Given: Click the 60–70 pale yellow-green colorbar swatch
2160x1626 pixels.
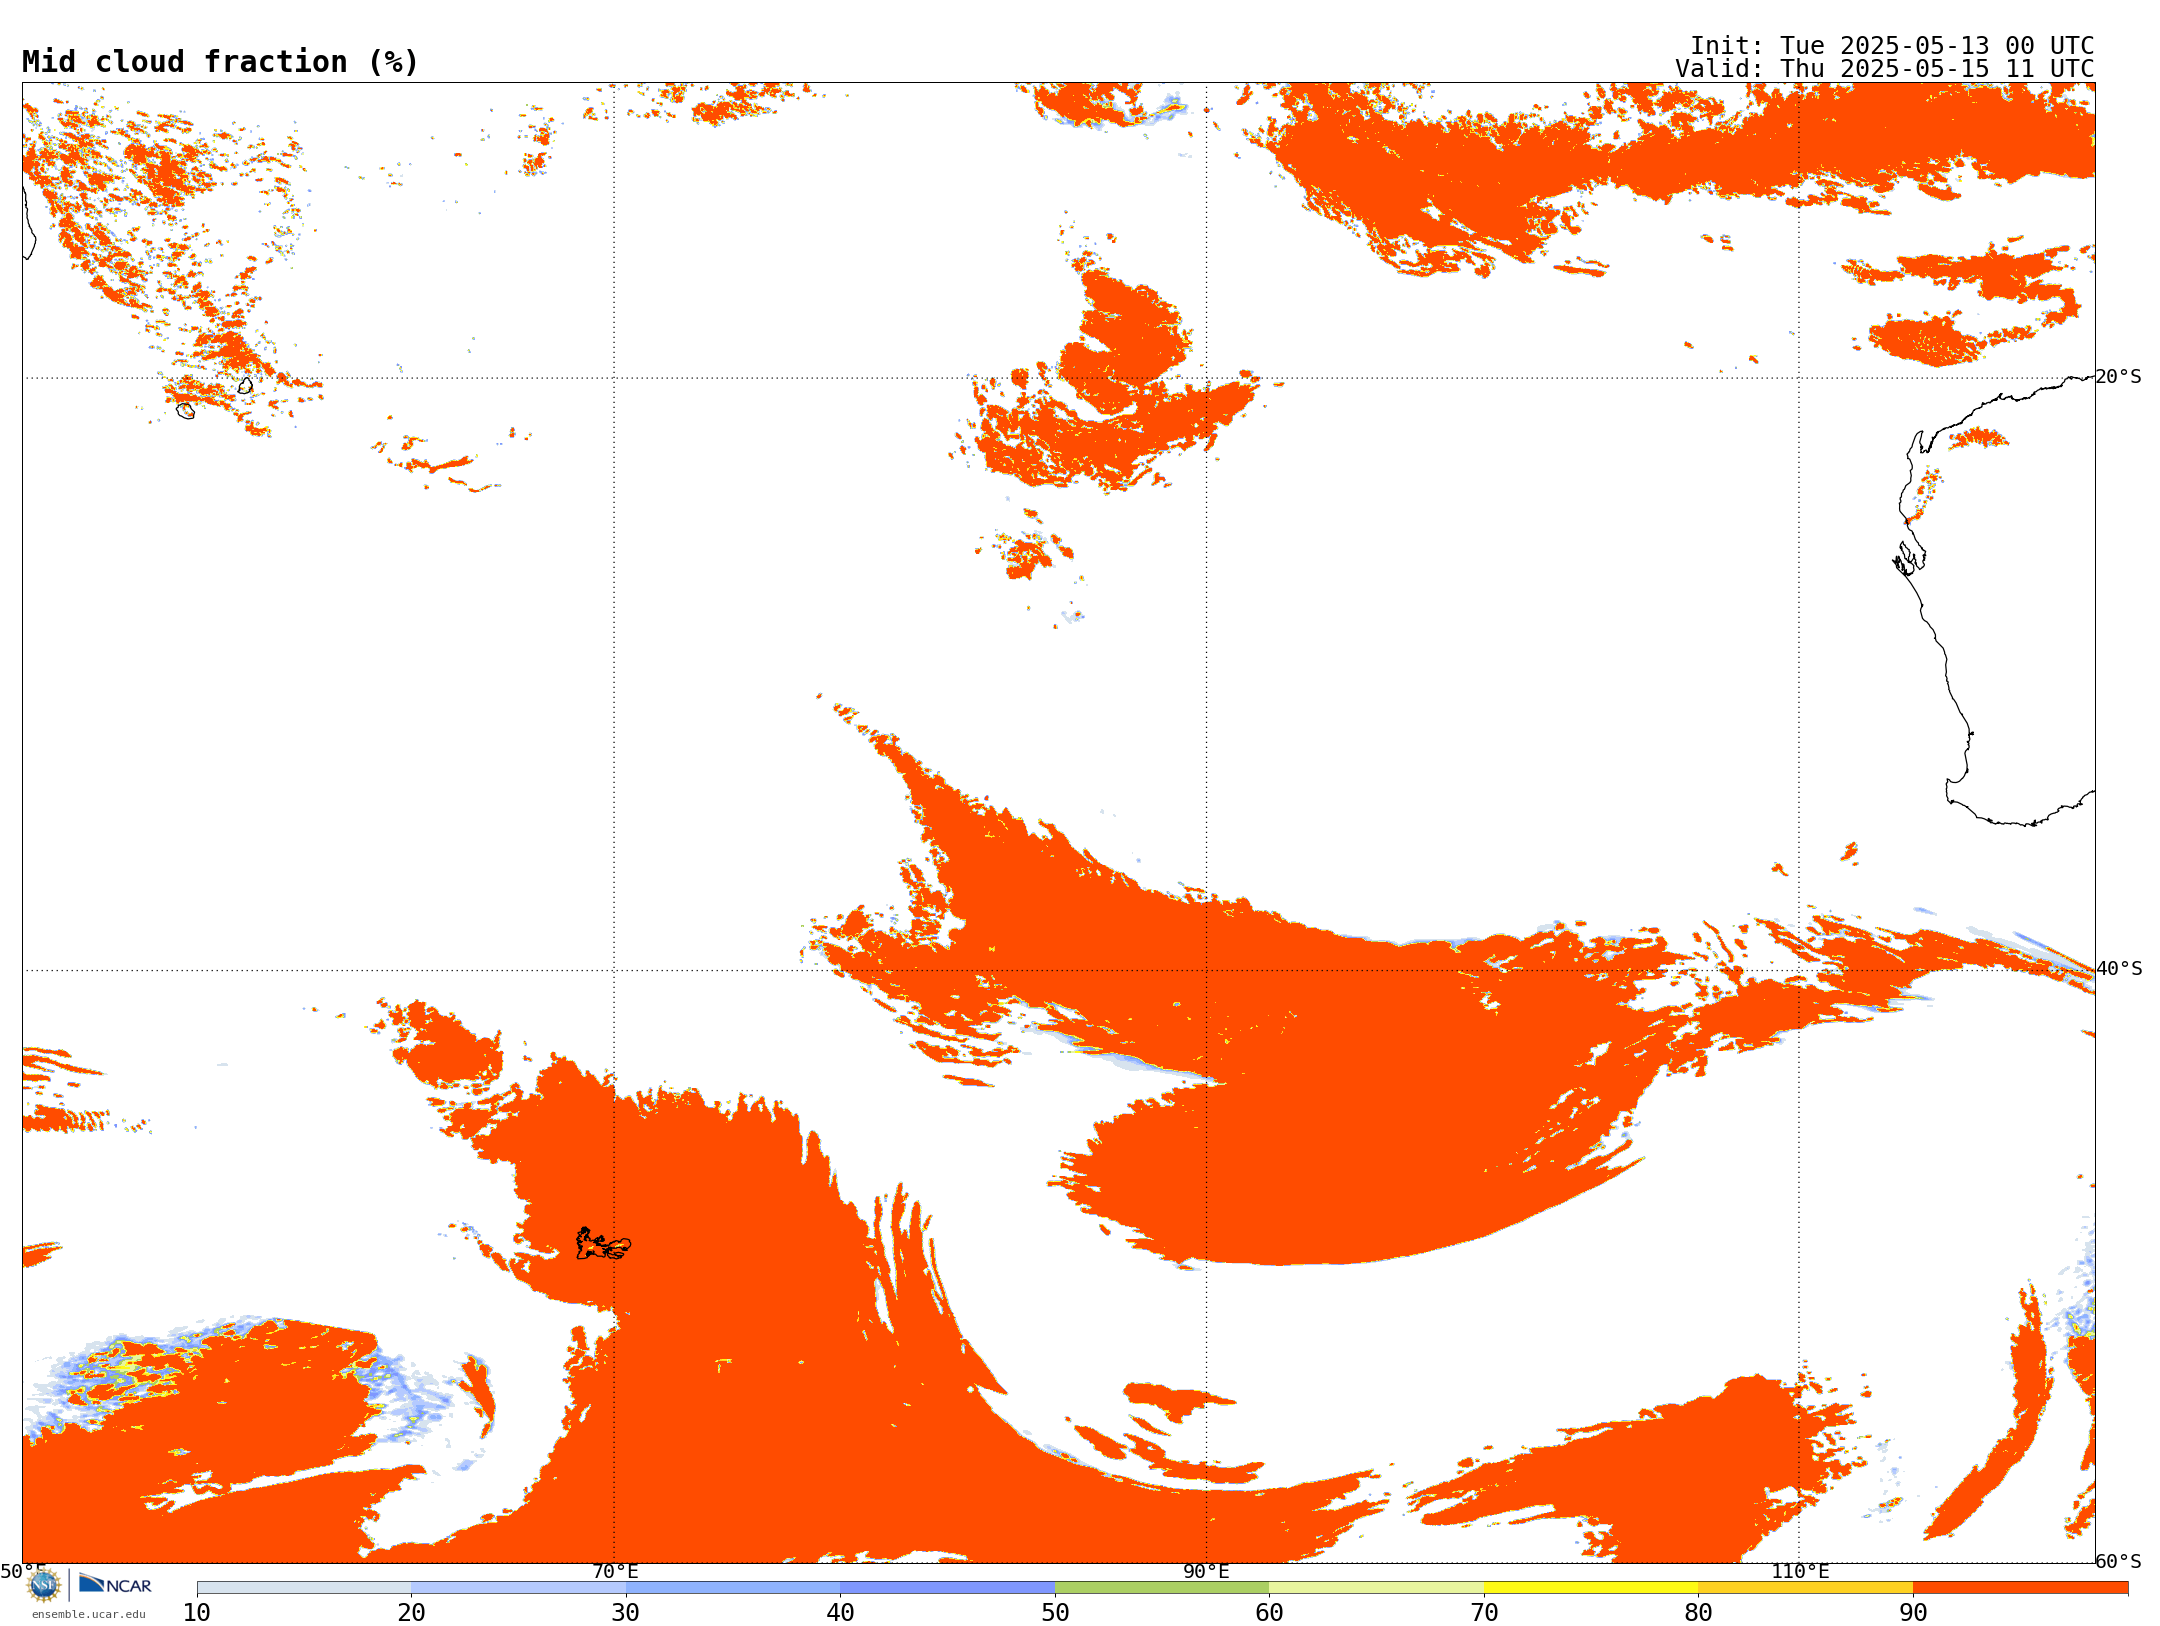Looking at the screenshot, I should click(1376, 1588).
